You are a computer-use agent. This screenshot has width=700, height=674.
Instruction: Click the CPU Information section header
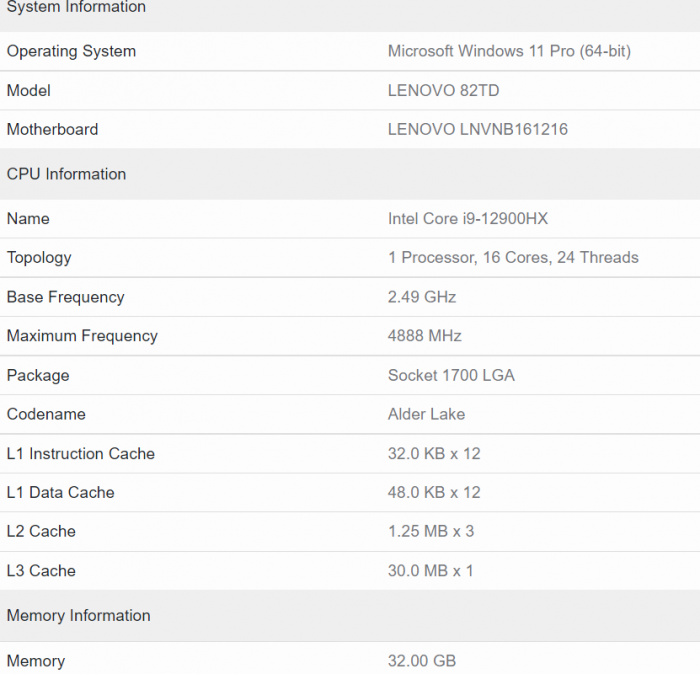66,174
